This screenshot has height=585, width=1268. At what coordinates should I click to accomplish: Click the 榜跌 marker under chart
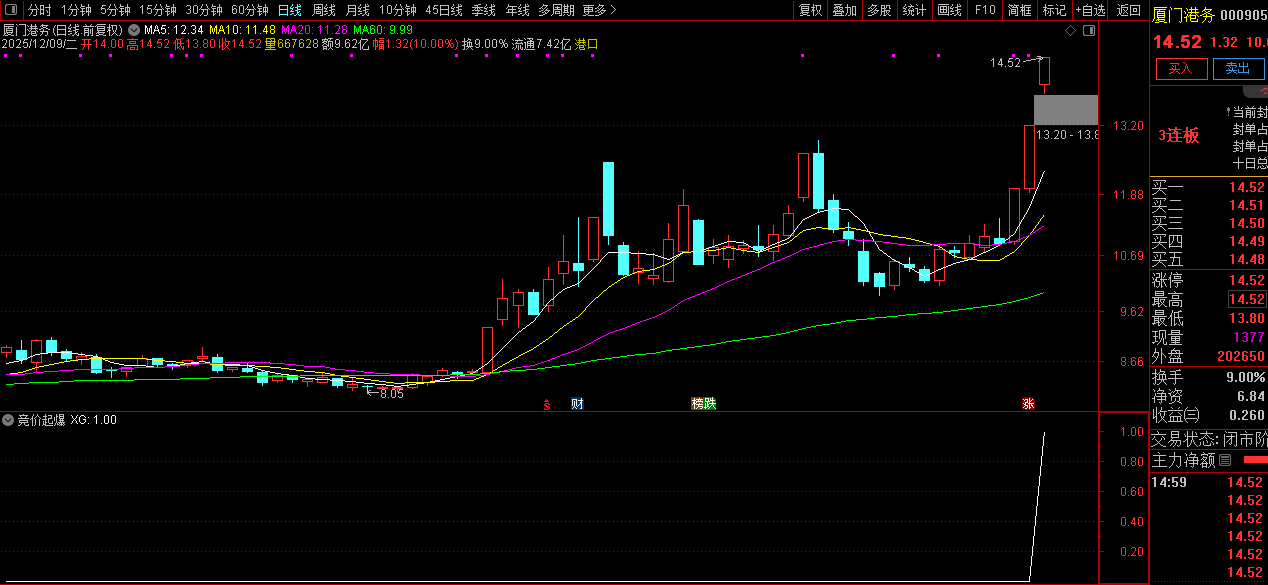(x=704, y=404)
